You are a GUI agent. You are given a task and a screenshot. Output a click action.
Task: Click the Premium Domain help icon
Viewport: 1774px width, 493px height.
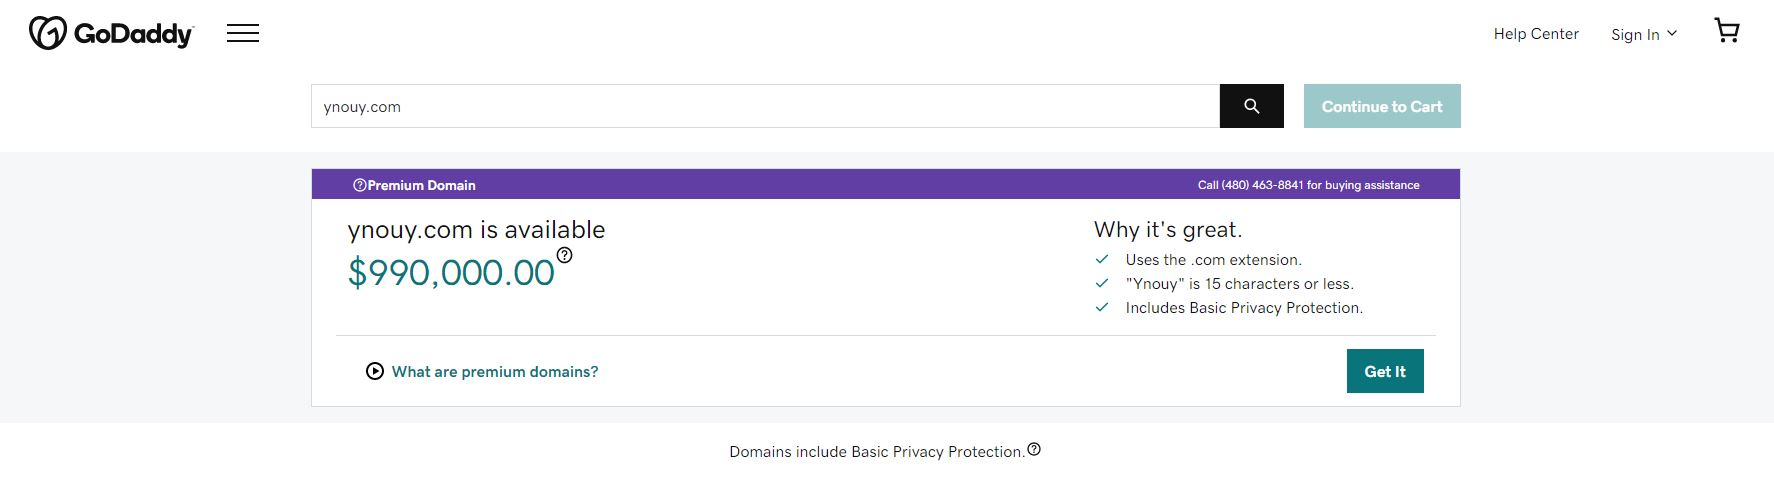tap(359, 185)
